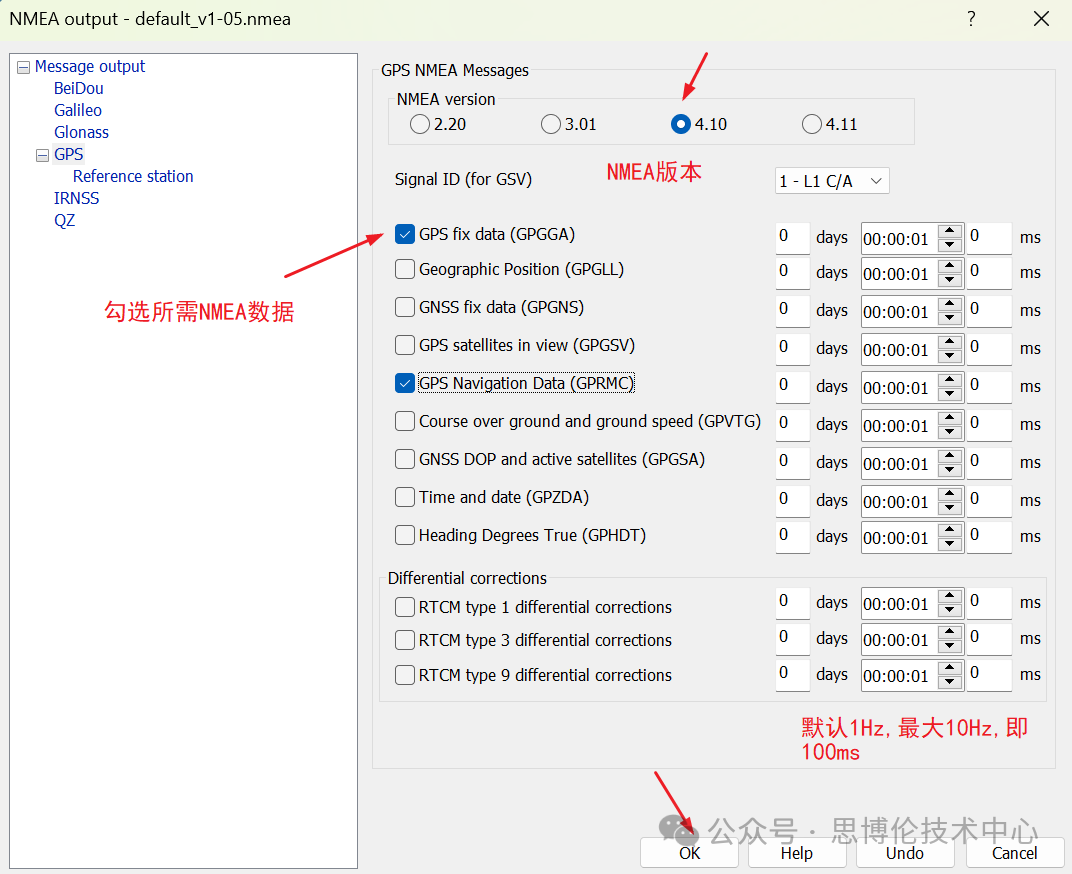The width and height of the screenshot is (1072, 874).
Task: Select NMEA version 4.11
Action: click(812, 124)
